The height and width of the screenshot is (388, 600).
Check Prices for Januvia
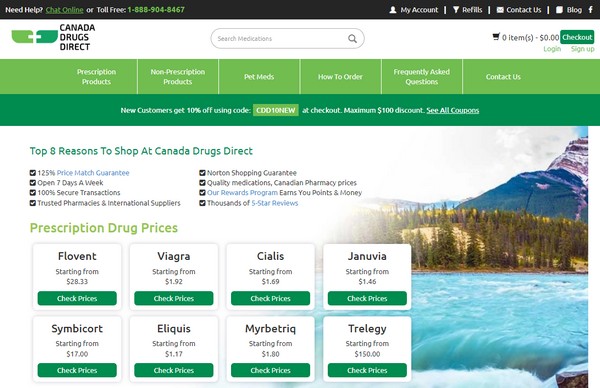[367, 298]
